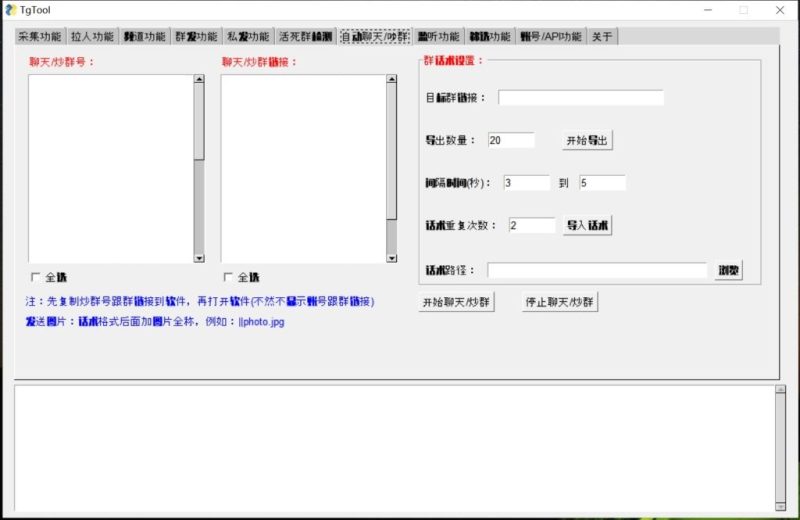Click the up arrow of the 聊天/吵群号 list scrollbar

[x=199, y=79]
